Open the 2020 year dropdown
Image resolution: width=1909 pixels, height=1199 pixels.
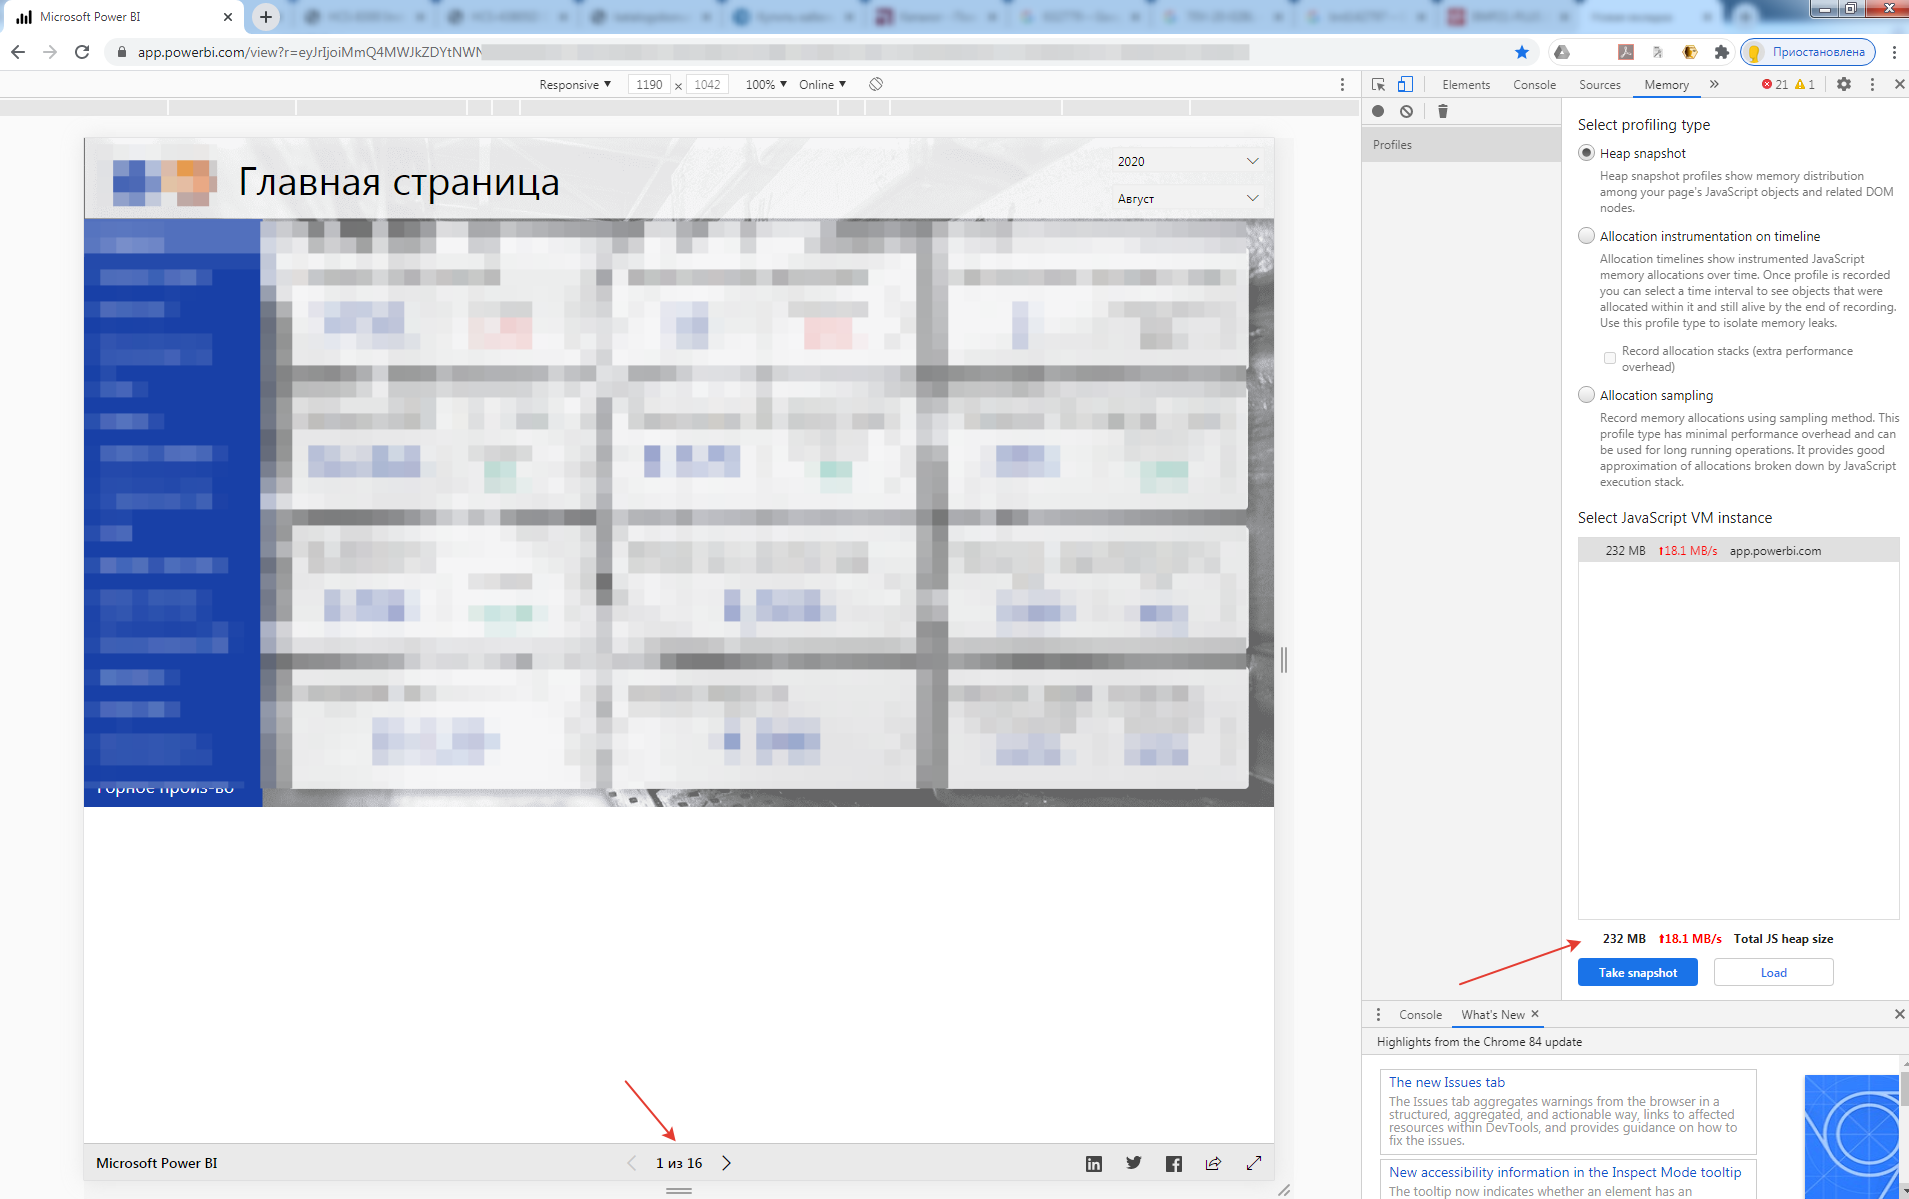pyautogui.click(x=1188, y=161)
